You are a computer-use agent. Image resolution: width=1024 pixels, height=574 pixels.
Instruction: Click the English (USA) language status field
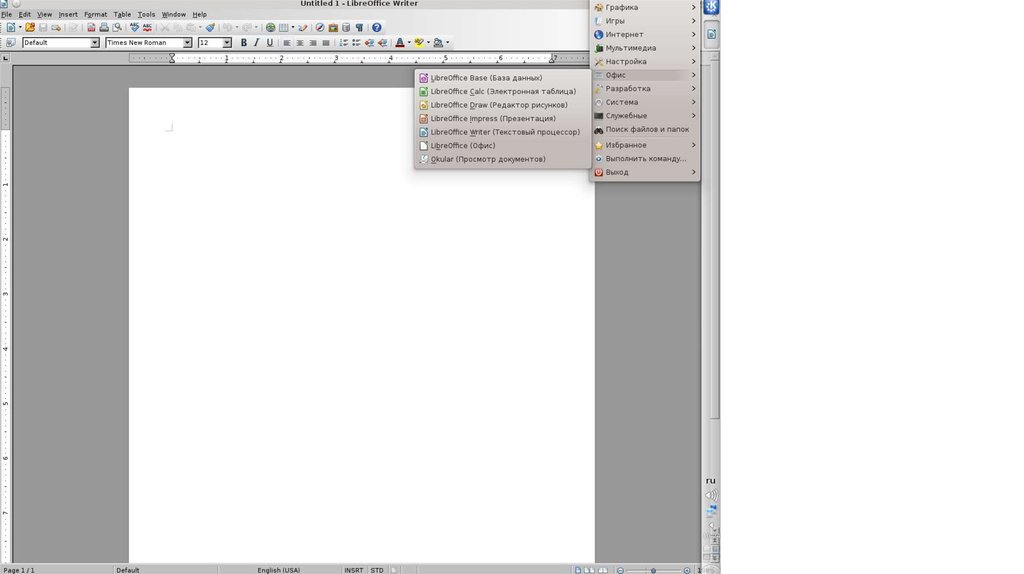click(x=279, y=570)
